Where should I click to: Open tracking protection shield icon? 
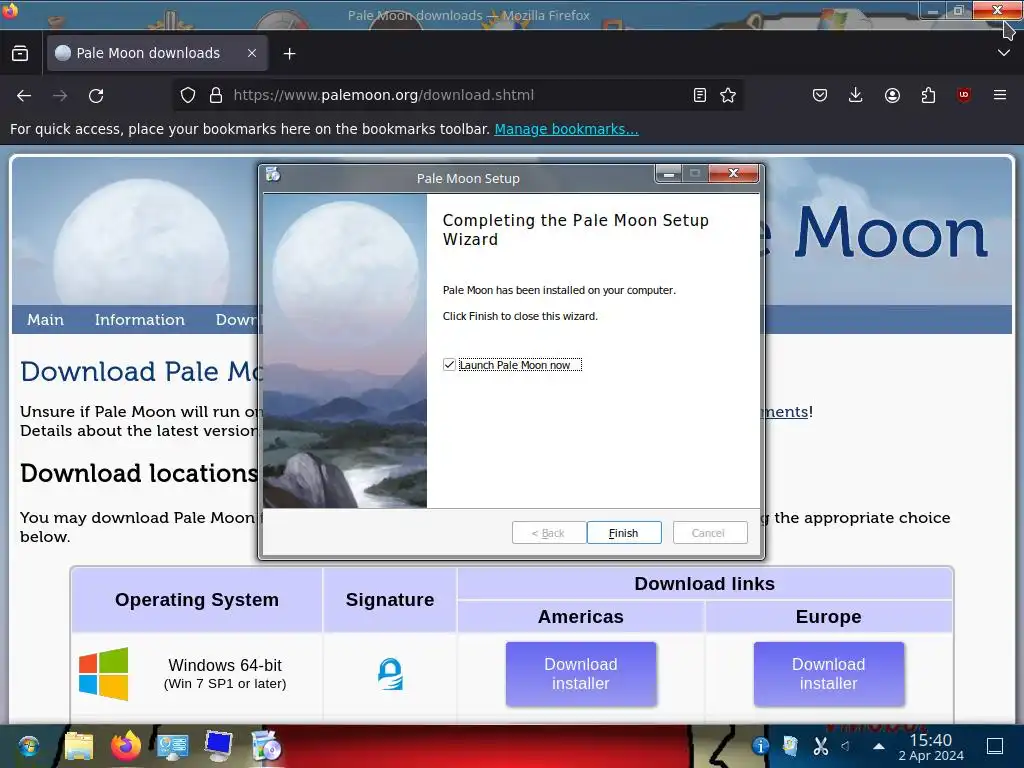coord(188,95)
